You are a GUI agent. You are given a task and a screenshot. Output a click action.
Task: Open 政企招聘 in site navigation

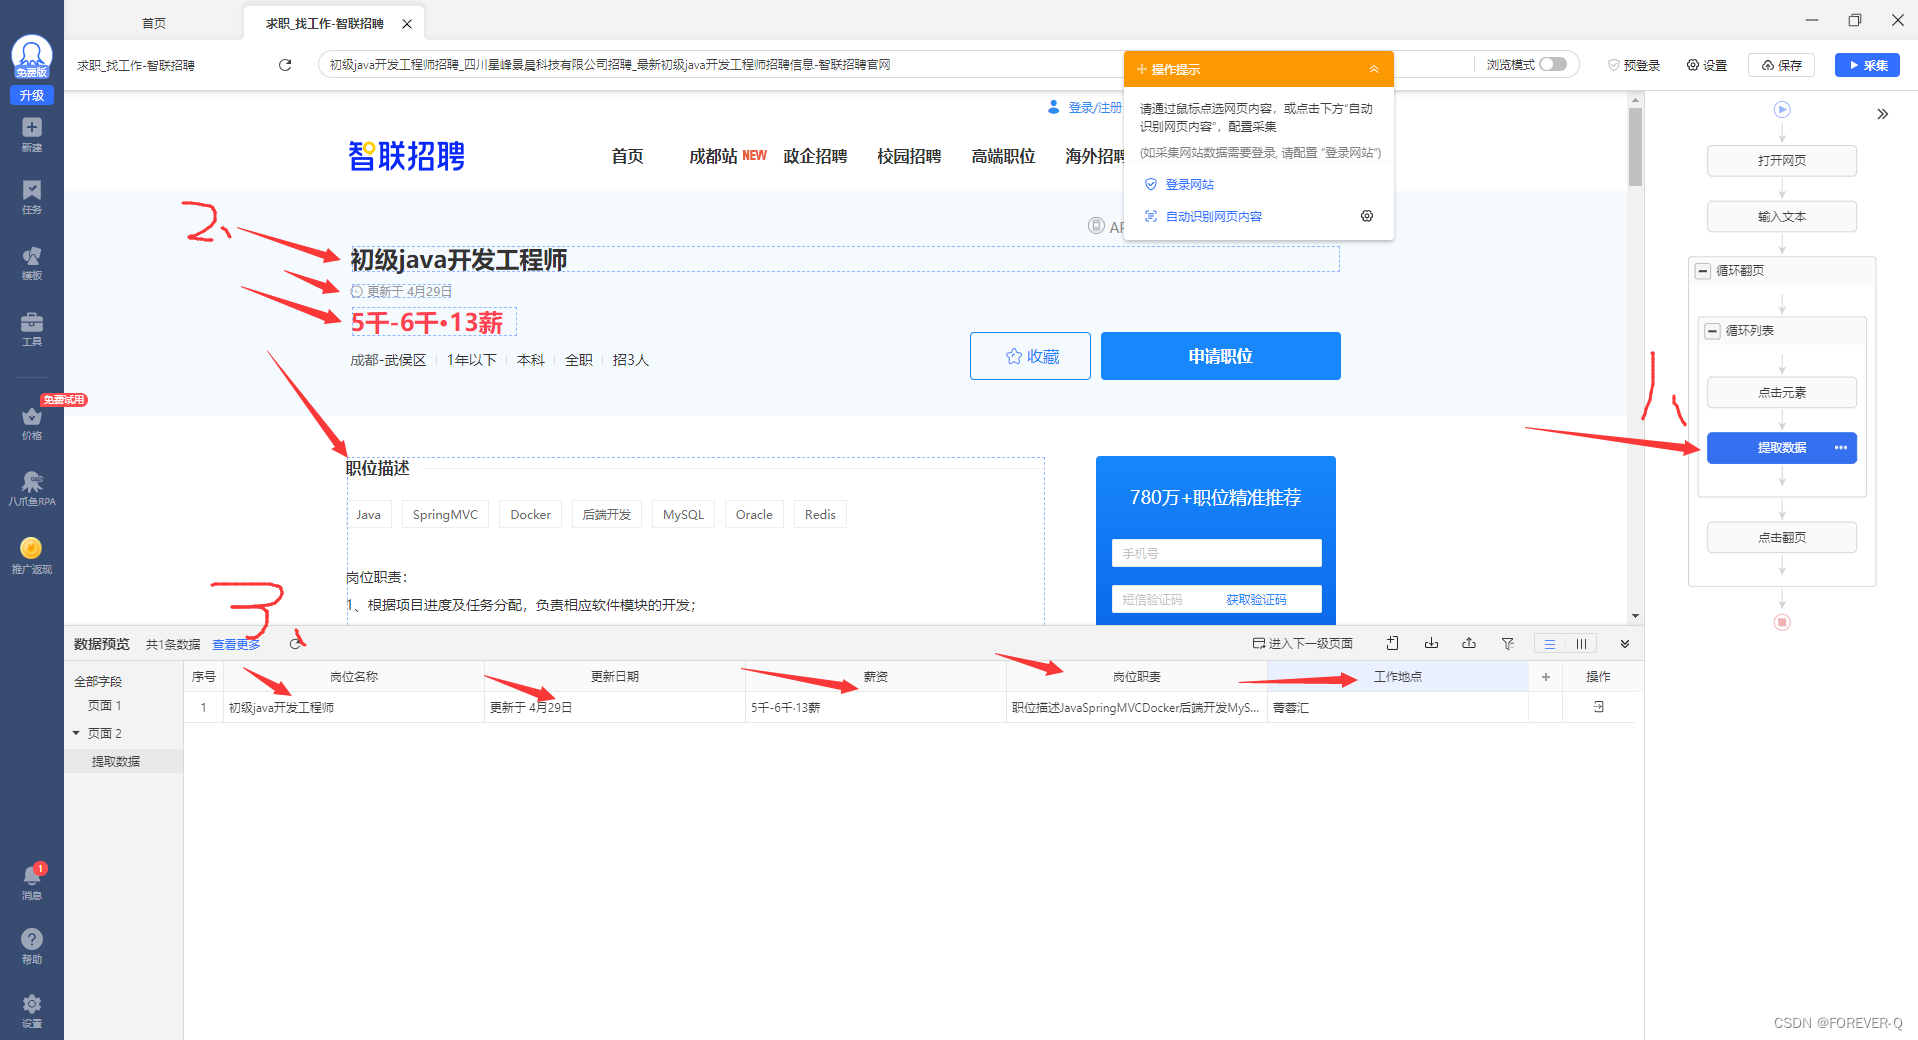[x=815, y=156]
